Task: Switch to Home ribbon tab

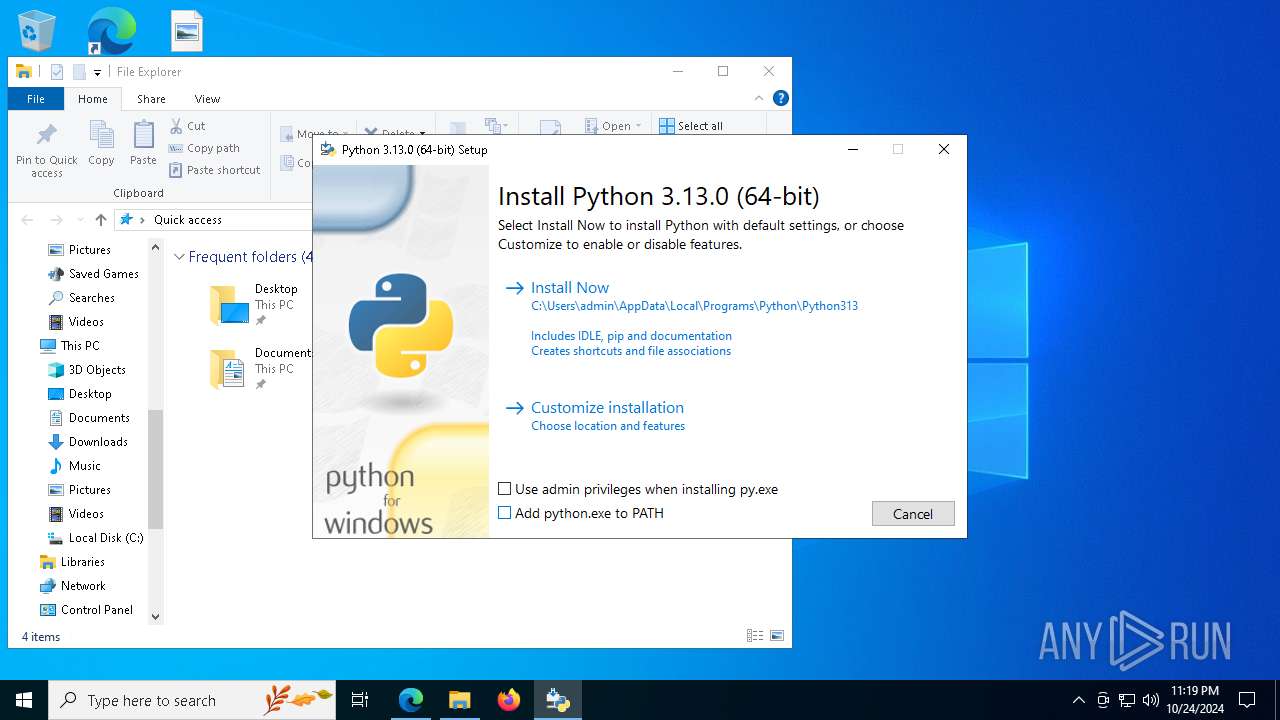Action: pos(93,99)
